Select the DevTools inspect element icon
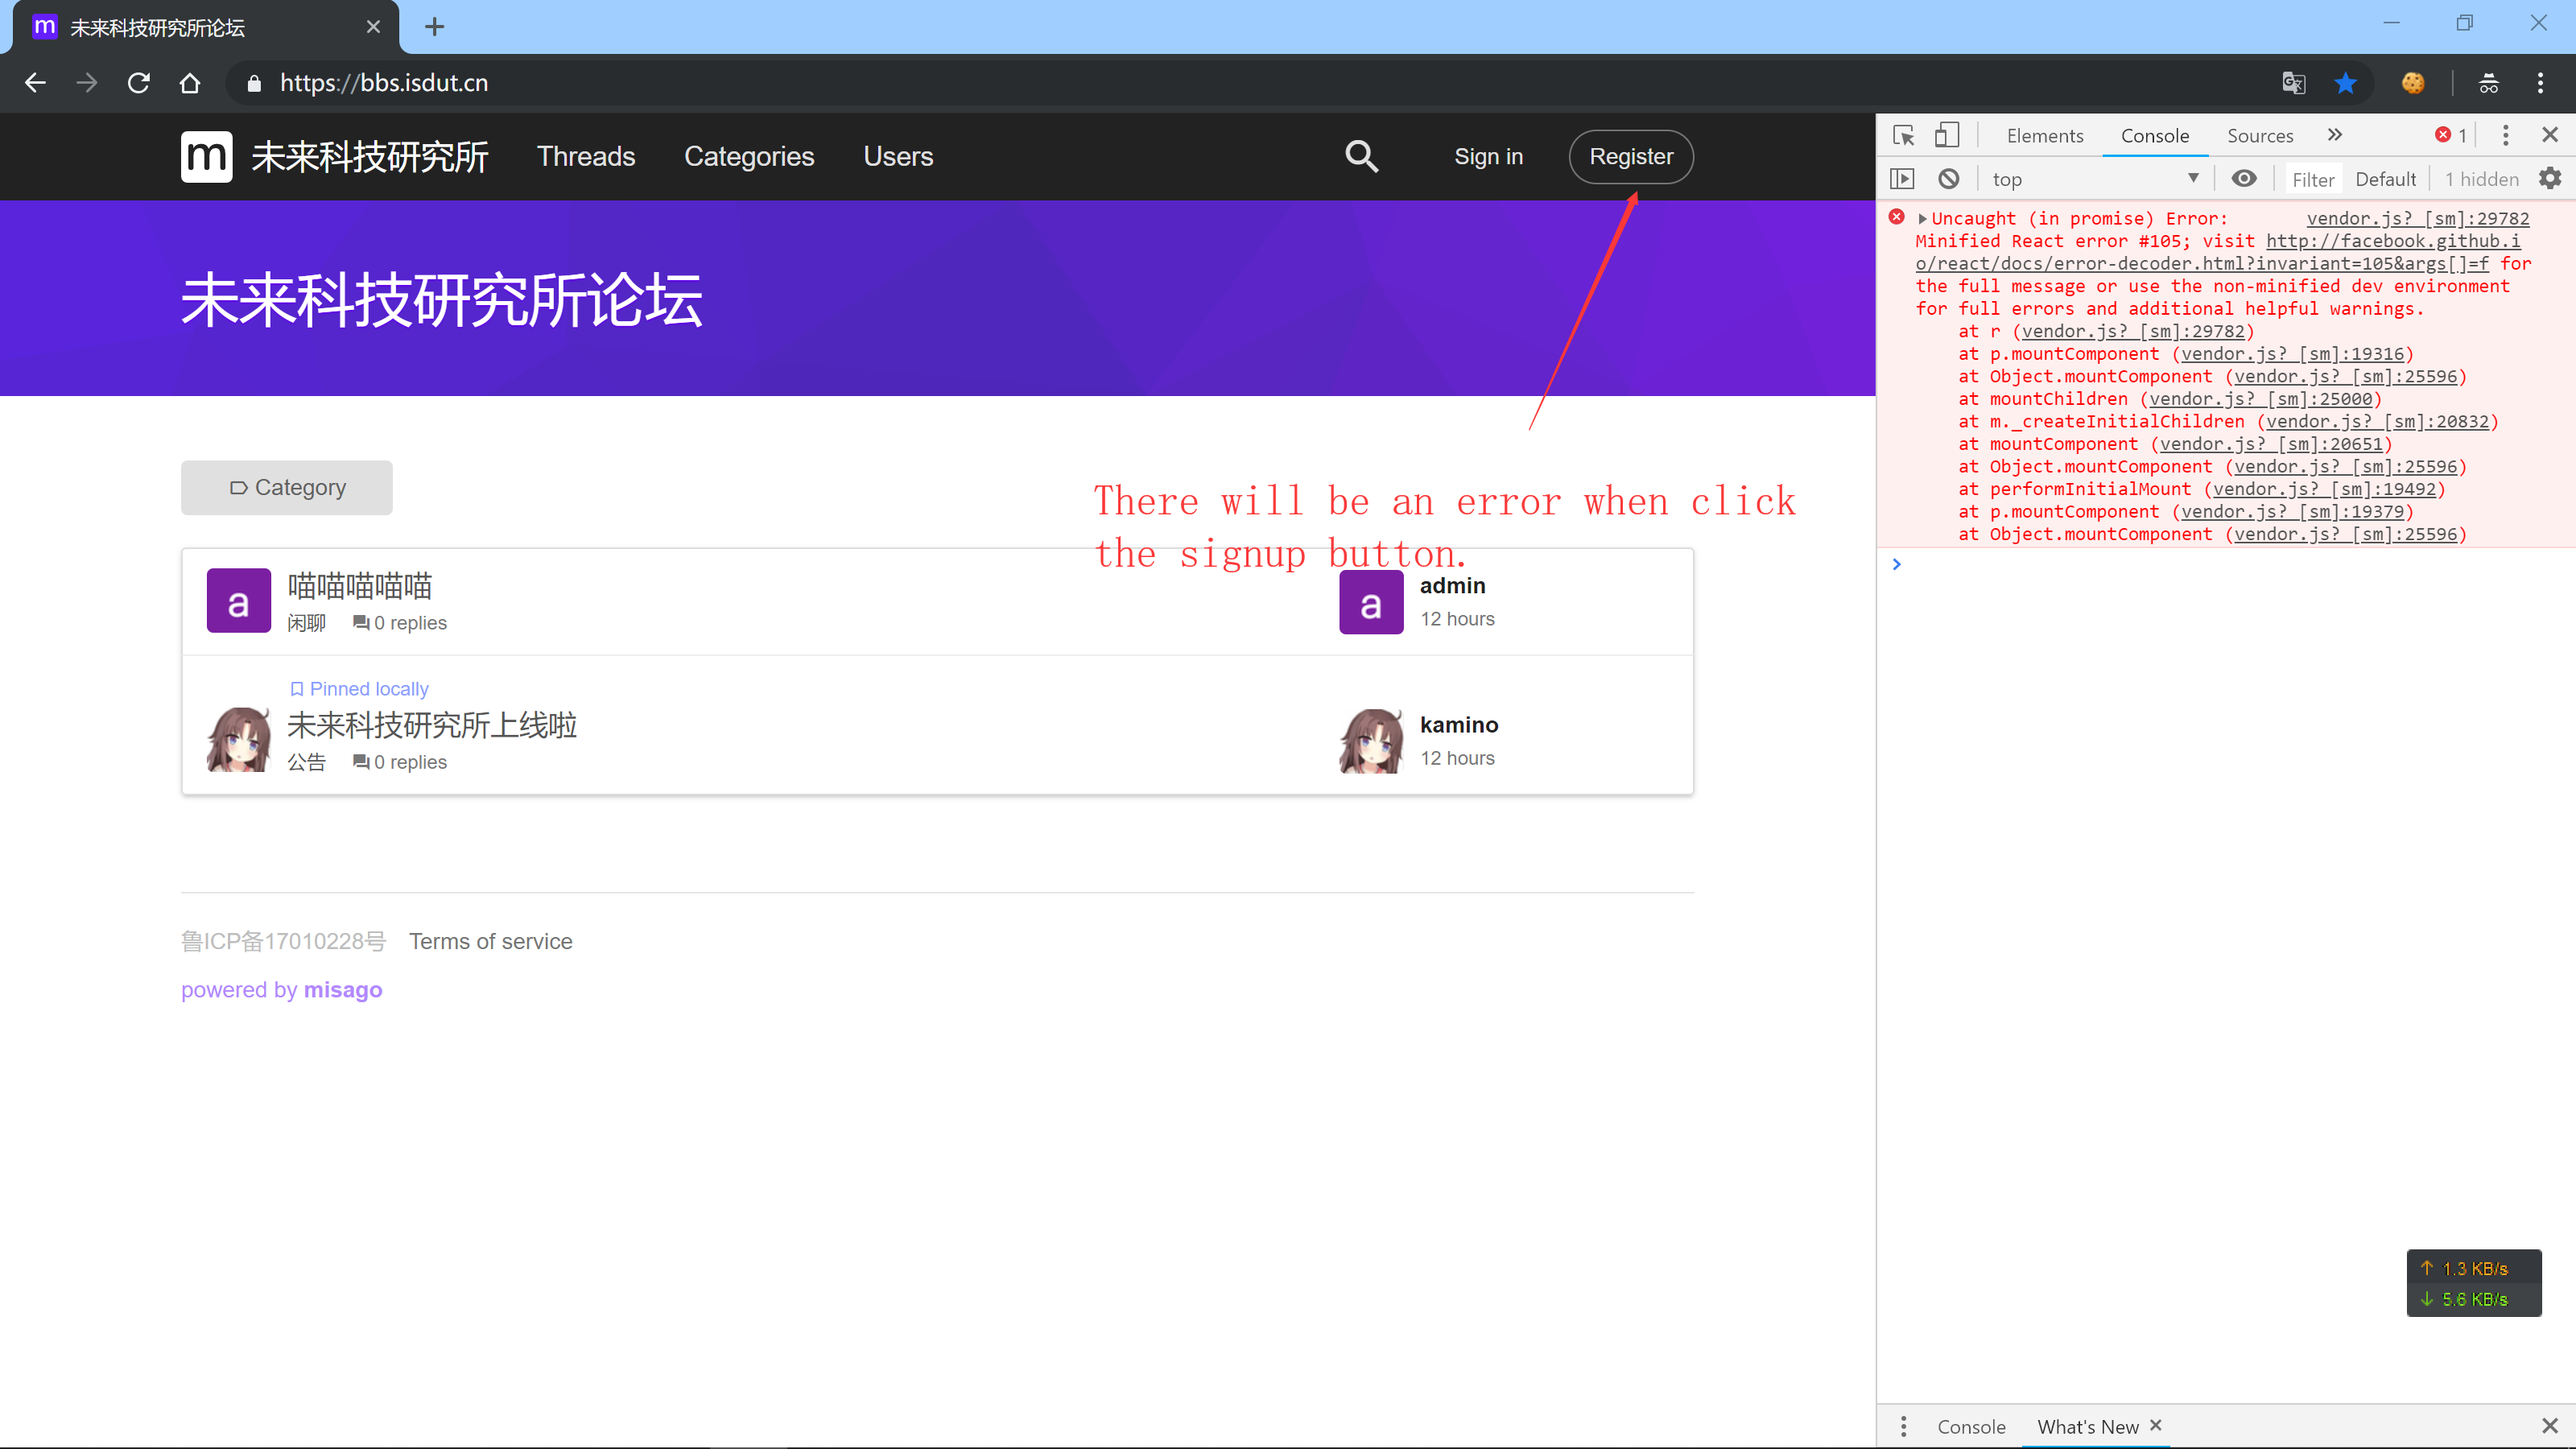The height and width of the screenshot is (1449, 2576). tap(1903, 135)
